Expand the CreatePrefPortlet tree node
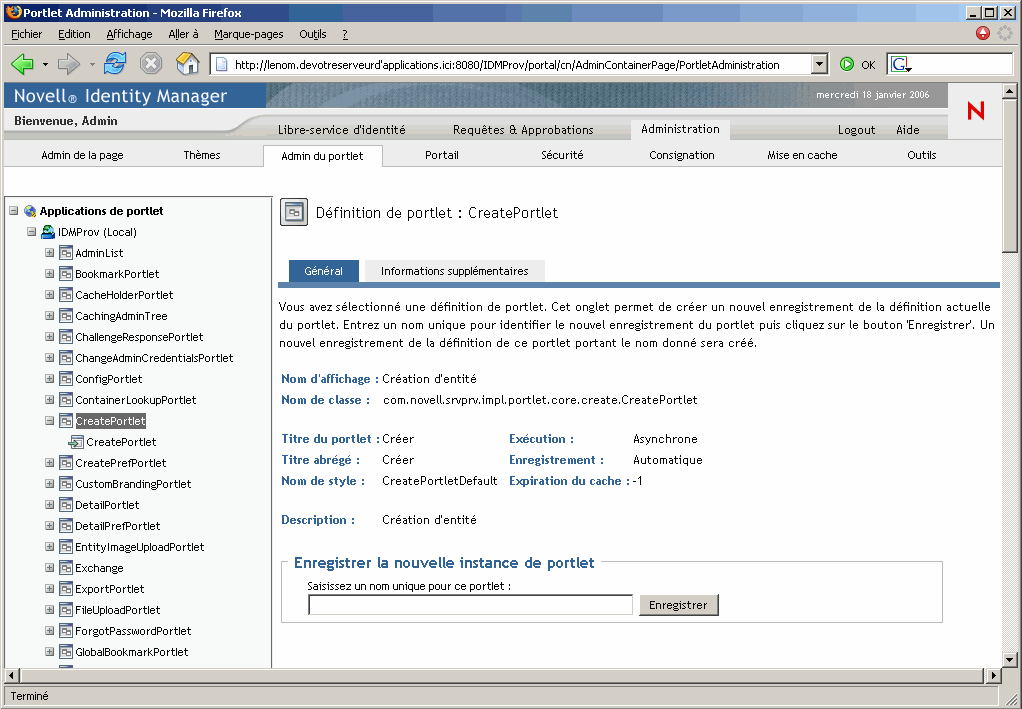The width and height of the screenshot is (1022, 709). click(x=50, y=463)
